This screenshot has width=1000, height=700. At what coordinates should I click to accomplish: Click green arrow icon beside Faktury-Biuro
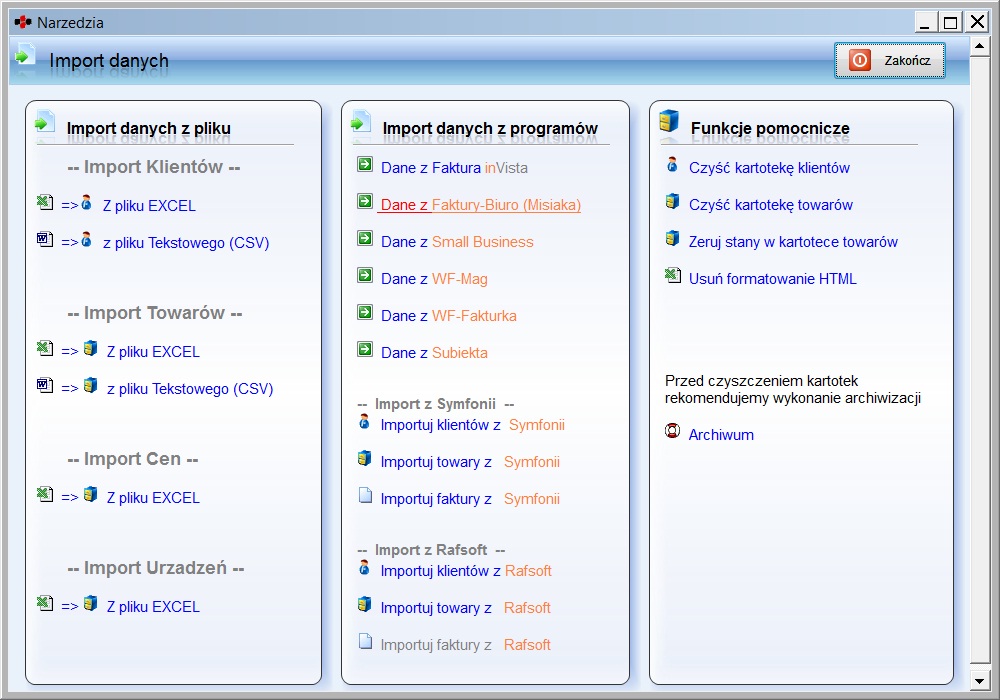tap(365, 201)
